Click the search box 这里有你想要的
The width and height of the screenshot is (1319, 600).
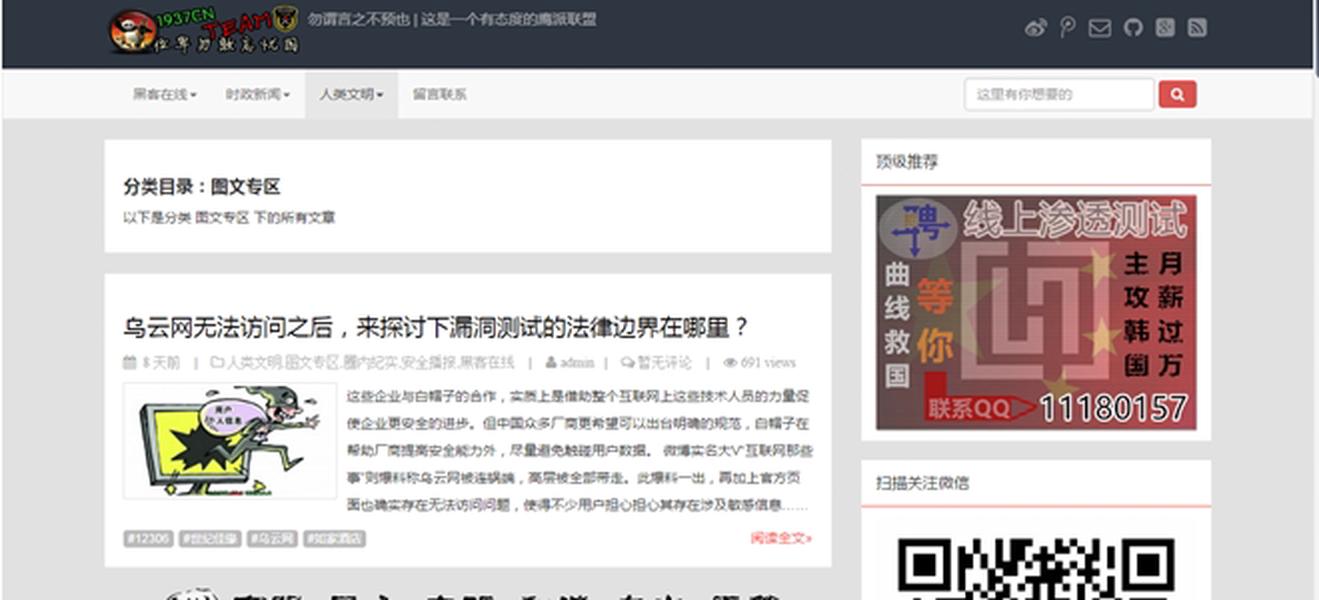pos(1058,95)
